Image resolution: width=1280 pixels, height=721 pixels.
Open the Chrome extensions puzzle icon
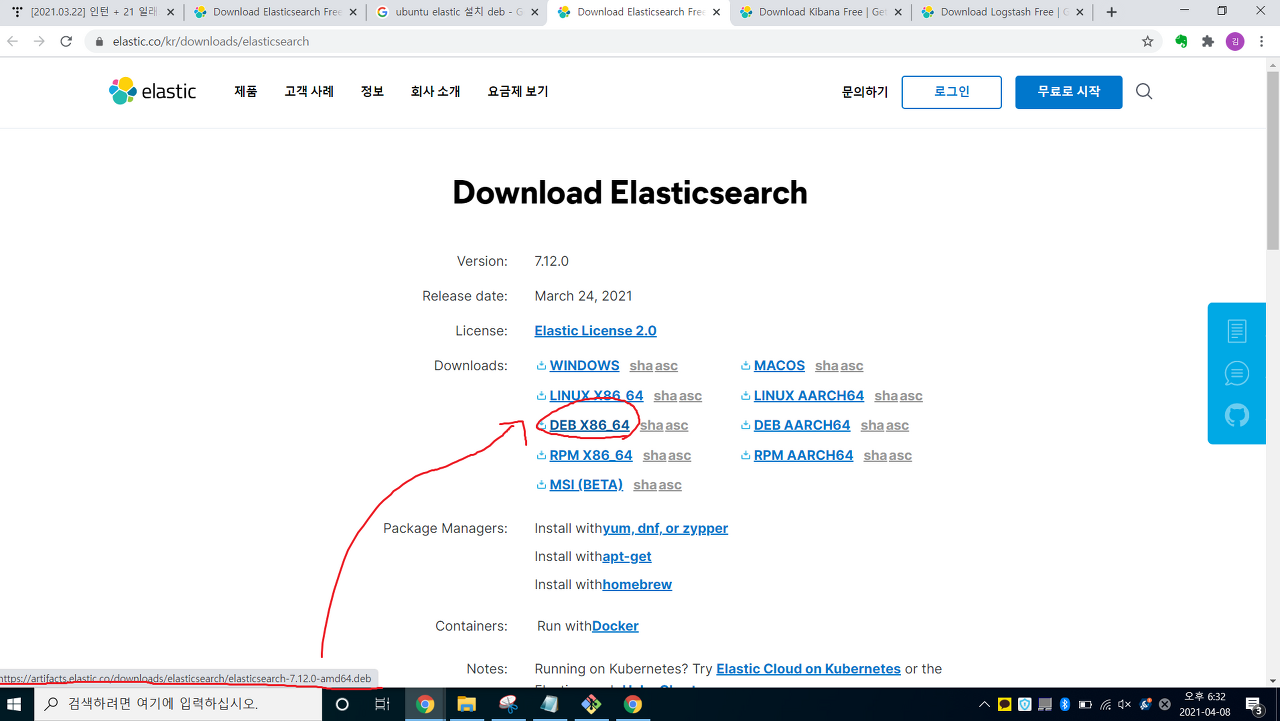point(1208,41)
